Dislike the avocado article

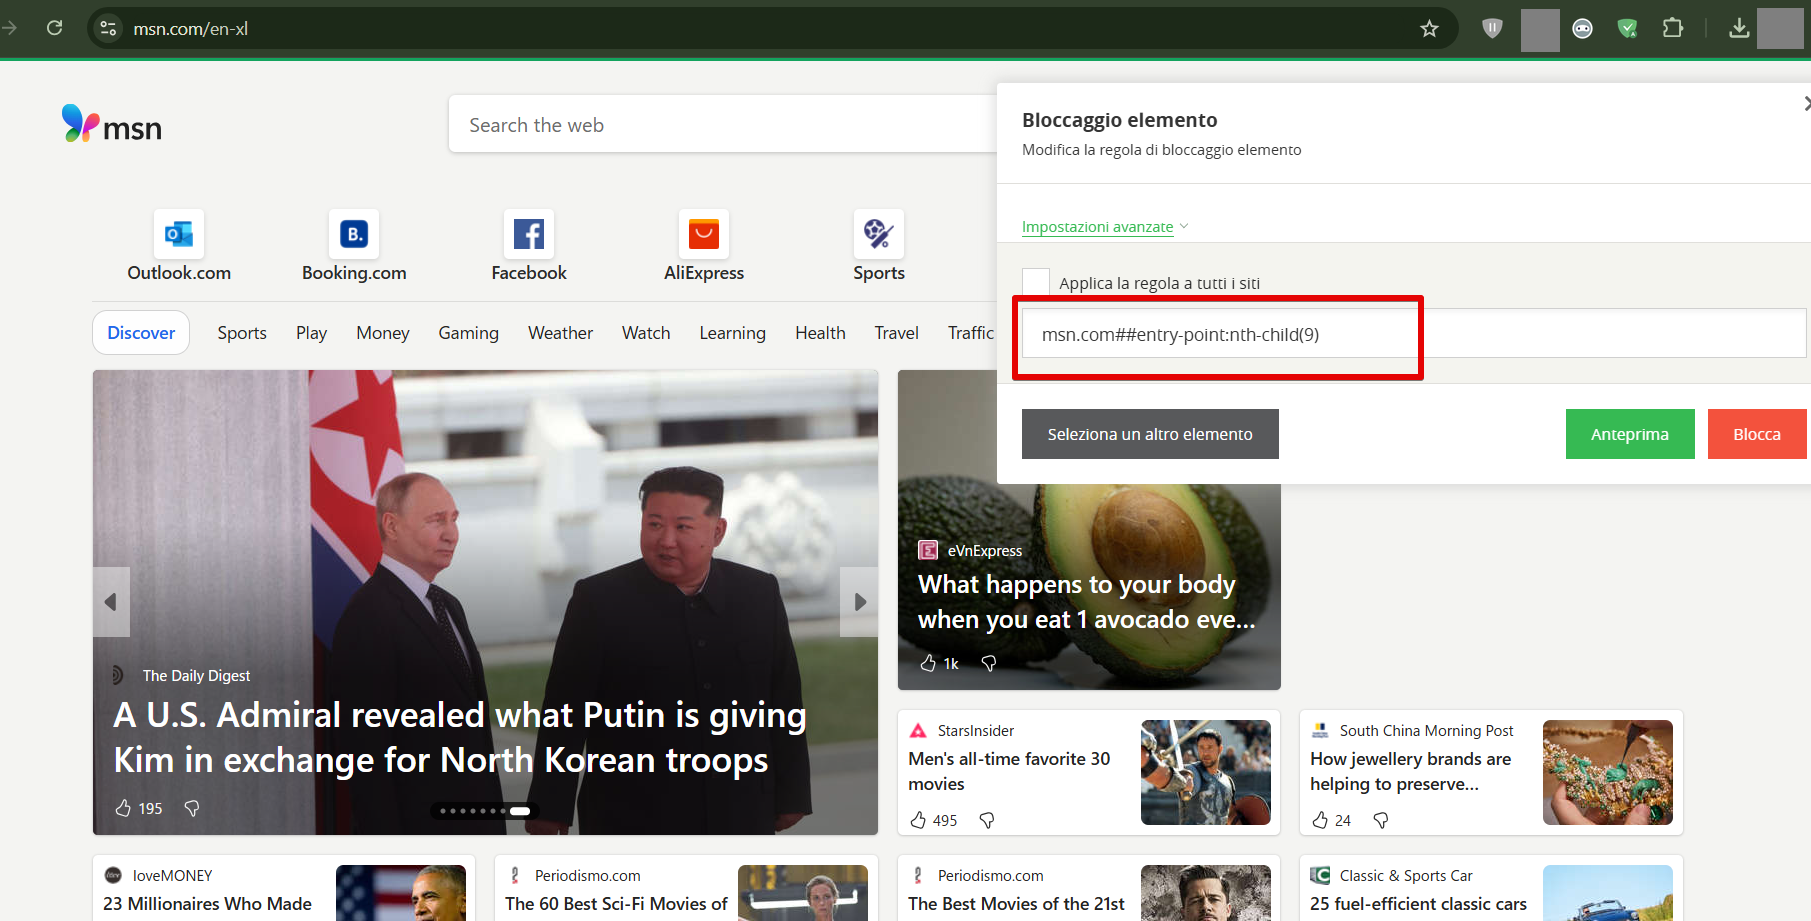(x=989, y=663)
